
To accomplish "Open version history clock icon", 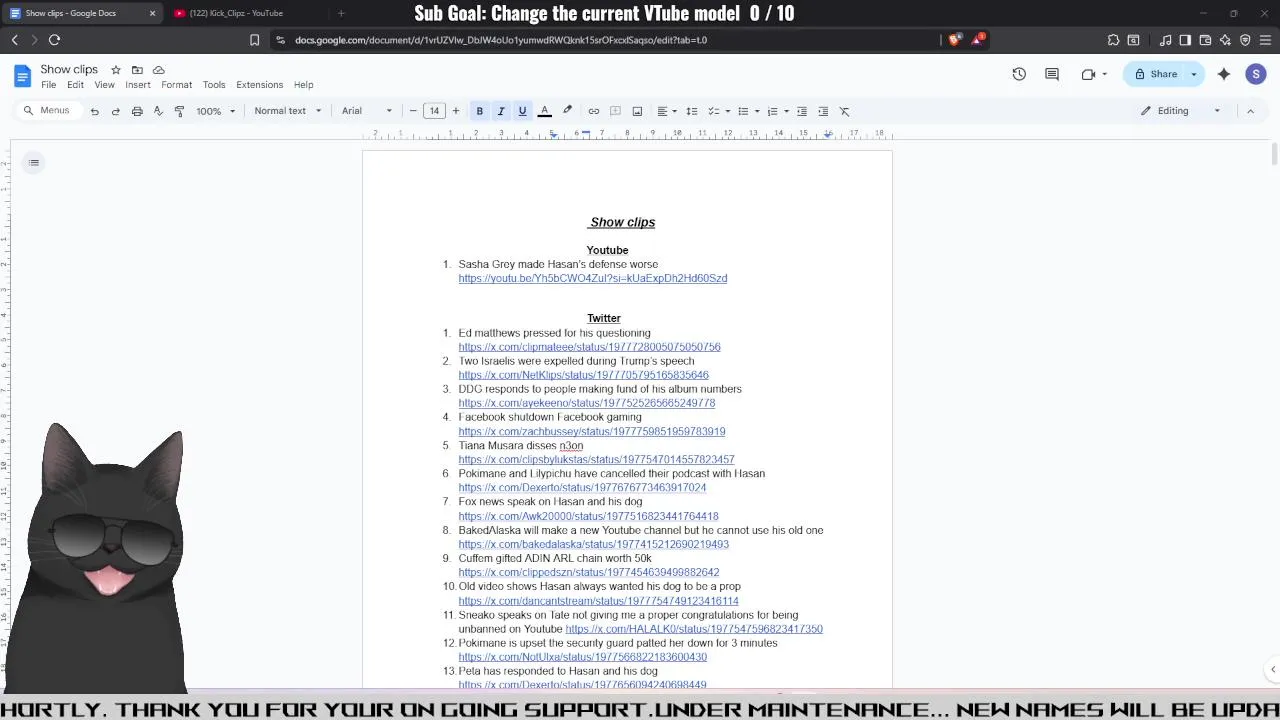I will (x=1019, y=74).
